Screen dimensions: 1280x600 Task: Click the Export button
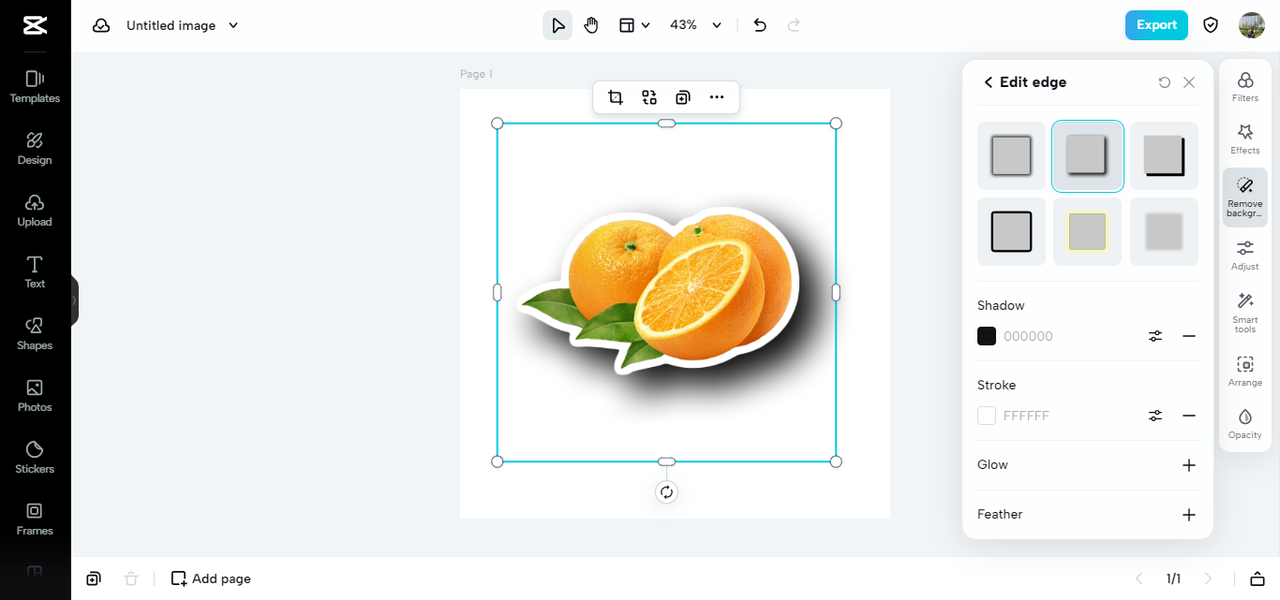point(1156,25)
